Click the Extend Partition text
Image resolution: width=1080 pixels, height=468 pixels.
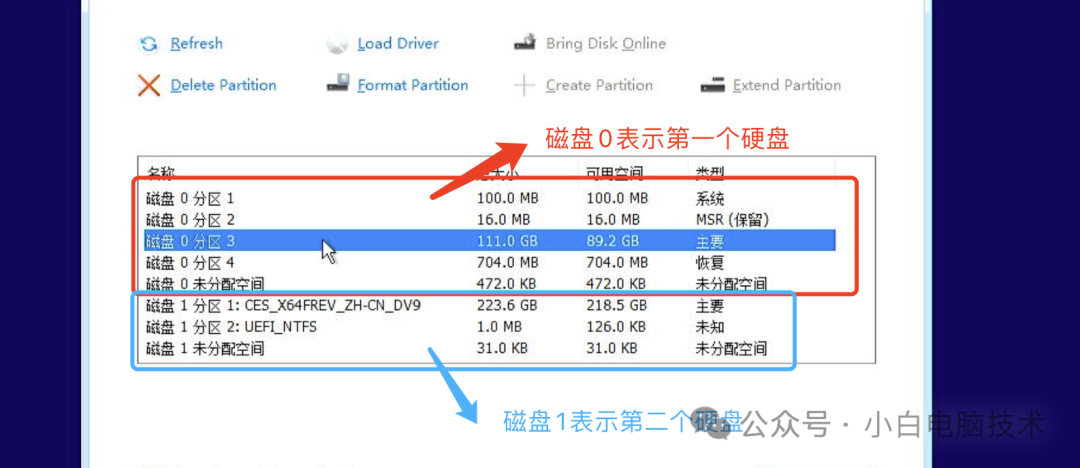pyautogui.click(x=787, y=85)
